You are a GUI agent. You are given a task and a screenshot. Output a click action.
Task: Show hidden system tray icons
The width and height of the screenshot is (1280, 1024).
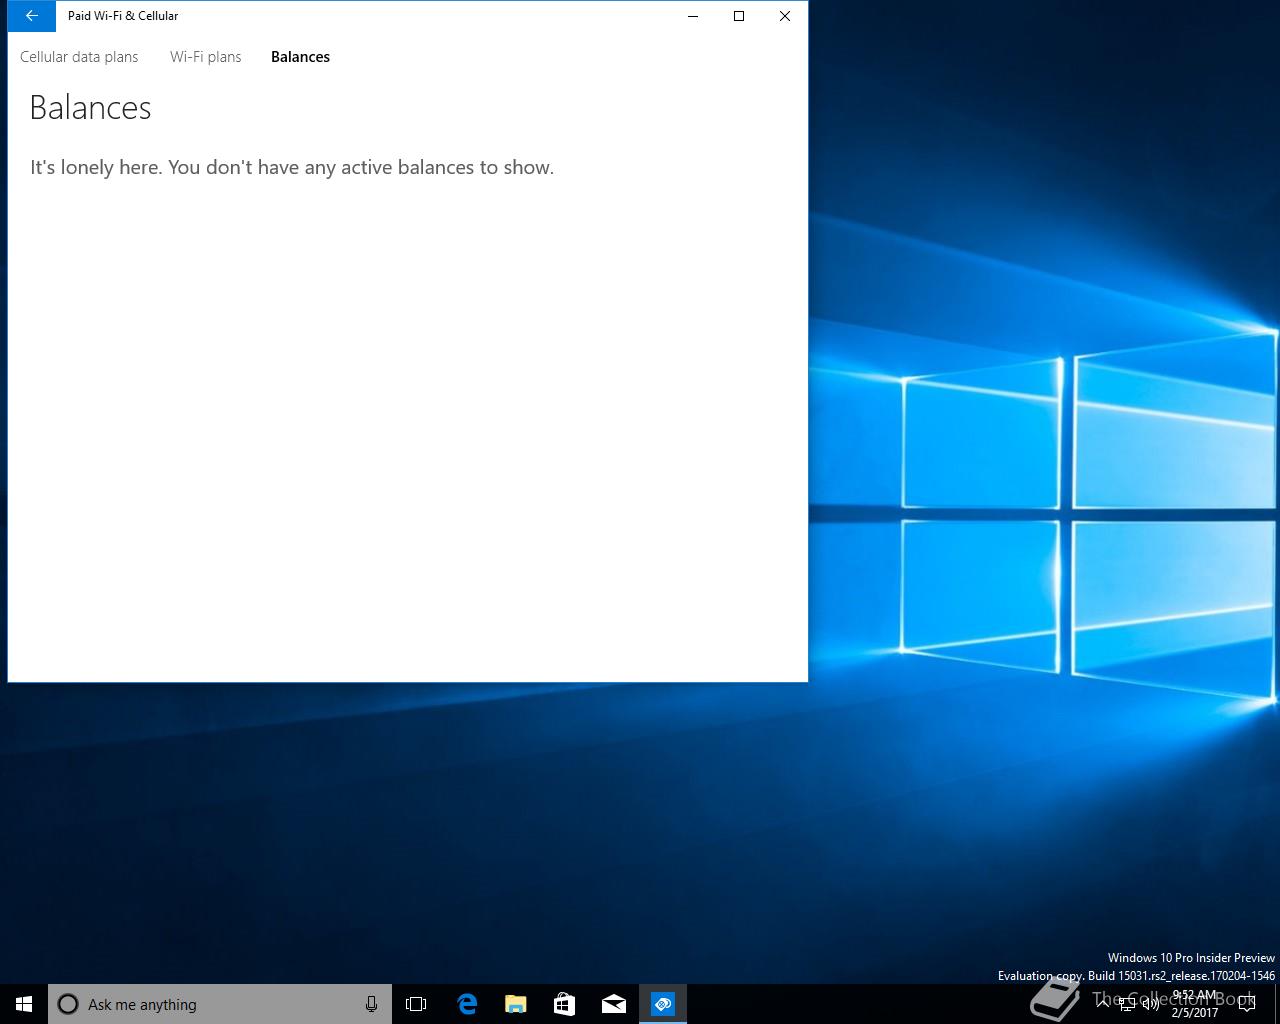point(1103,1004)
